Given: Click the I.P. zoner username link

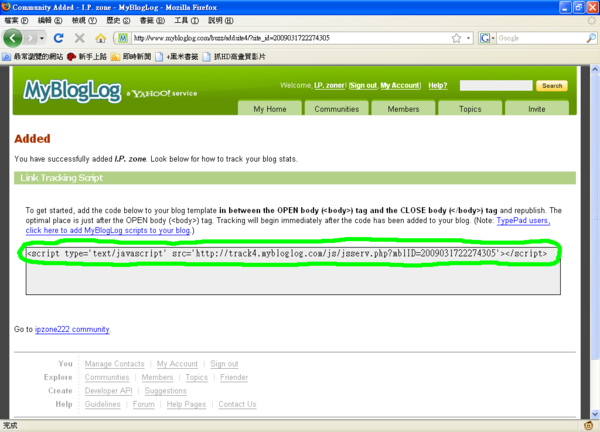Looking at the screenshot, I should (329, 85).
